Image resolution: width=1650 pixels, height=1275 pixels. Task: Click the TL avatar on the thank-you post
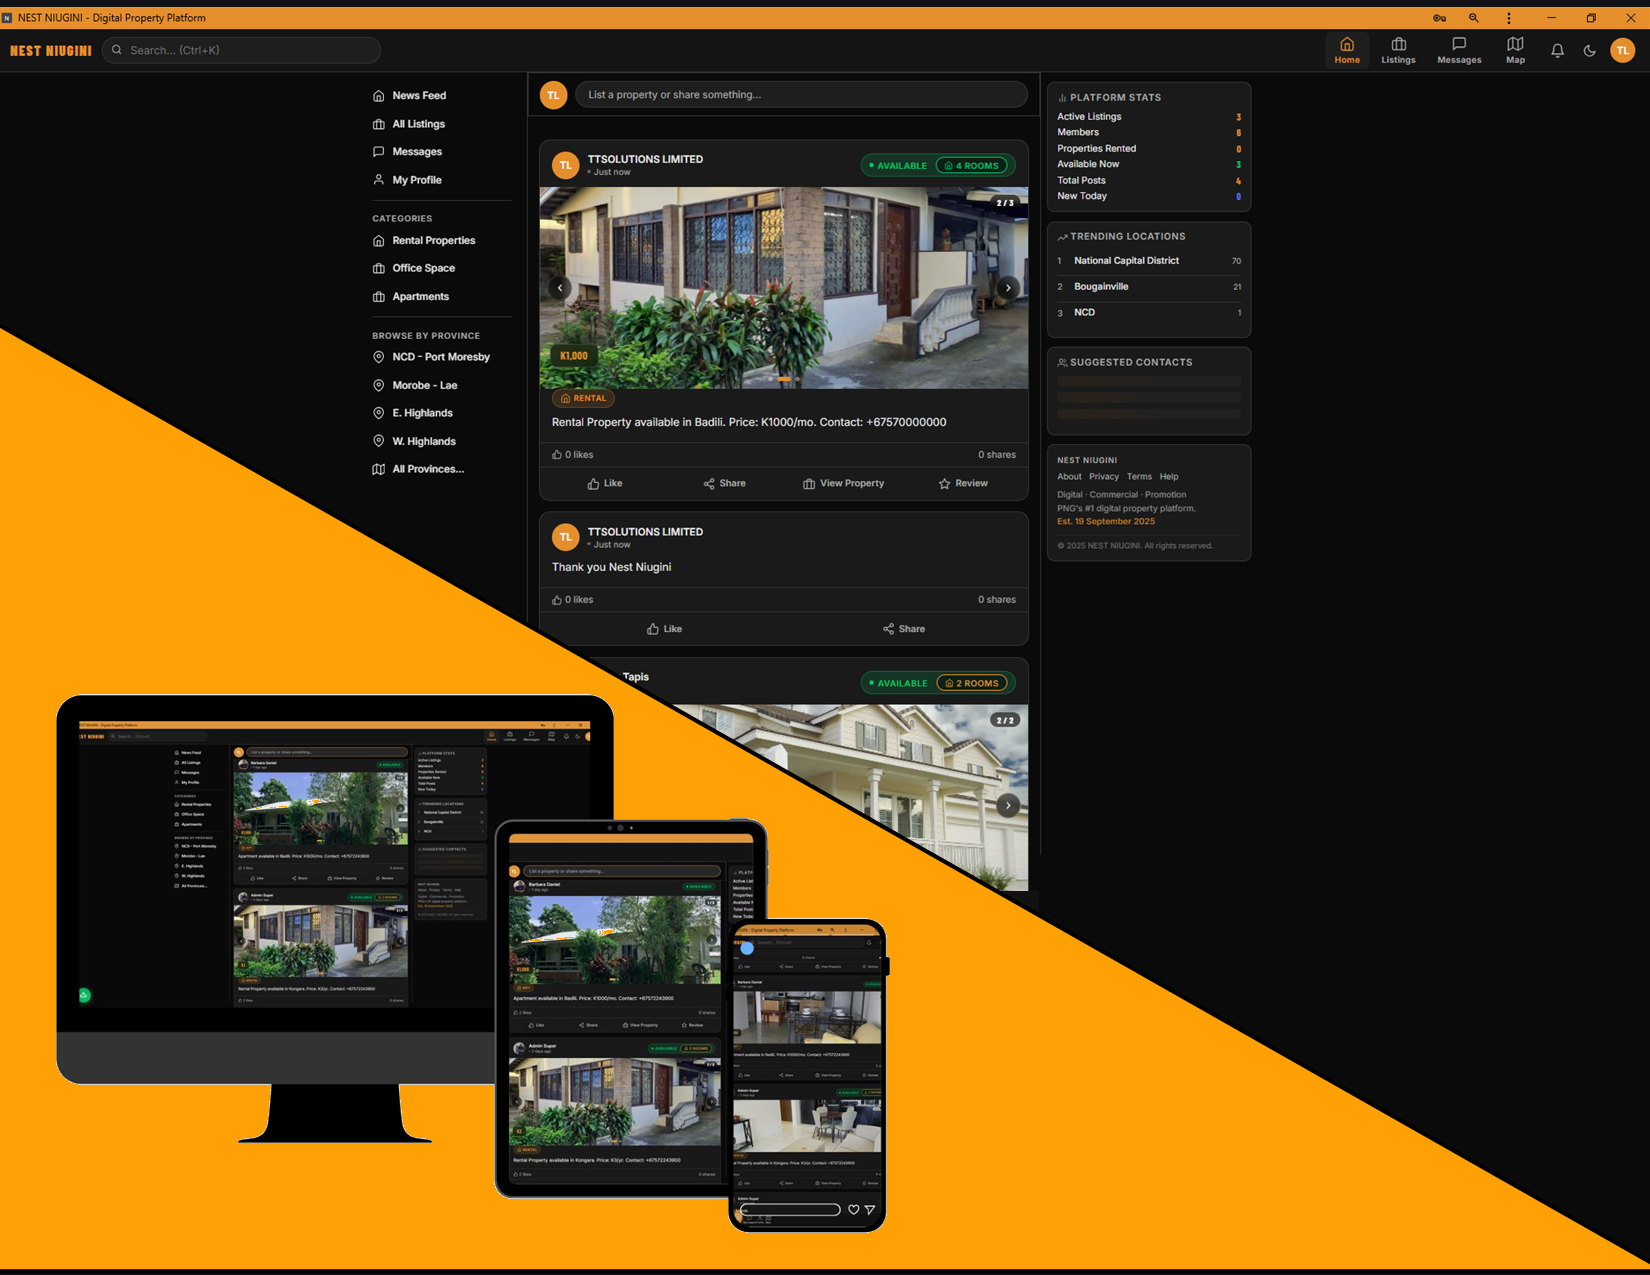point(566,538)
